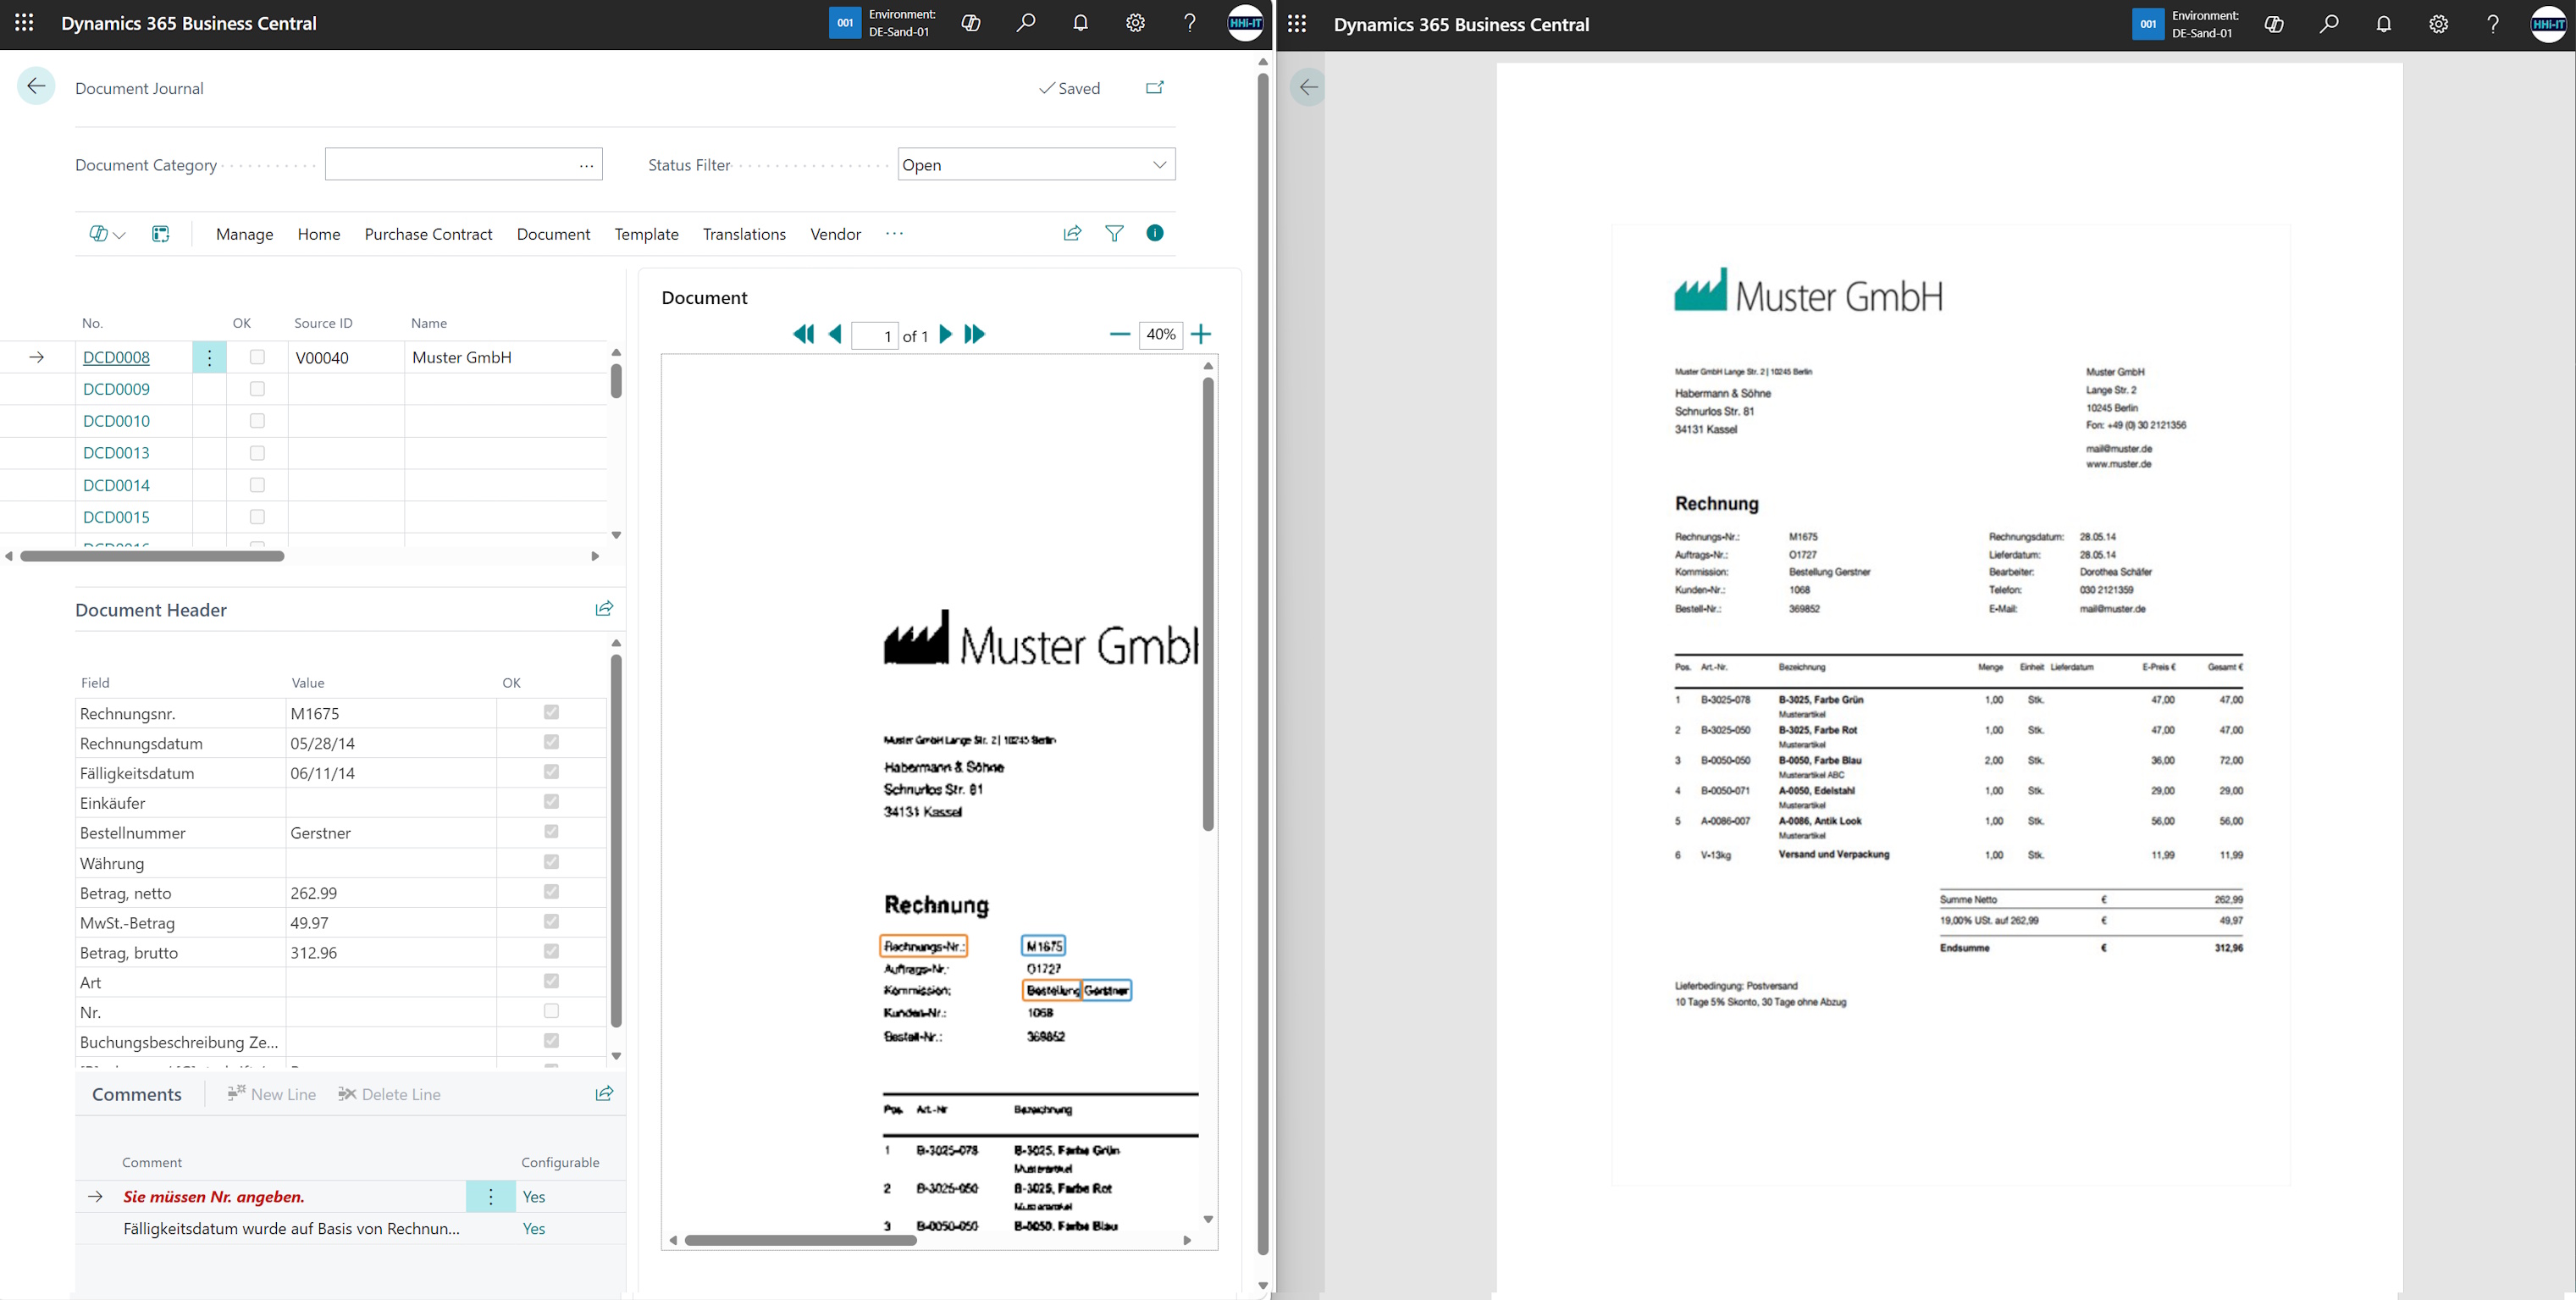Viewport: 2576px width, 1300px height.
Task: Open the Document menu in action bar
Action: click(x=553, y=234)
